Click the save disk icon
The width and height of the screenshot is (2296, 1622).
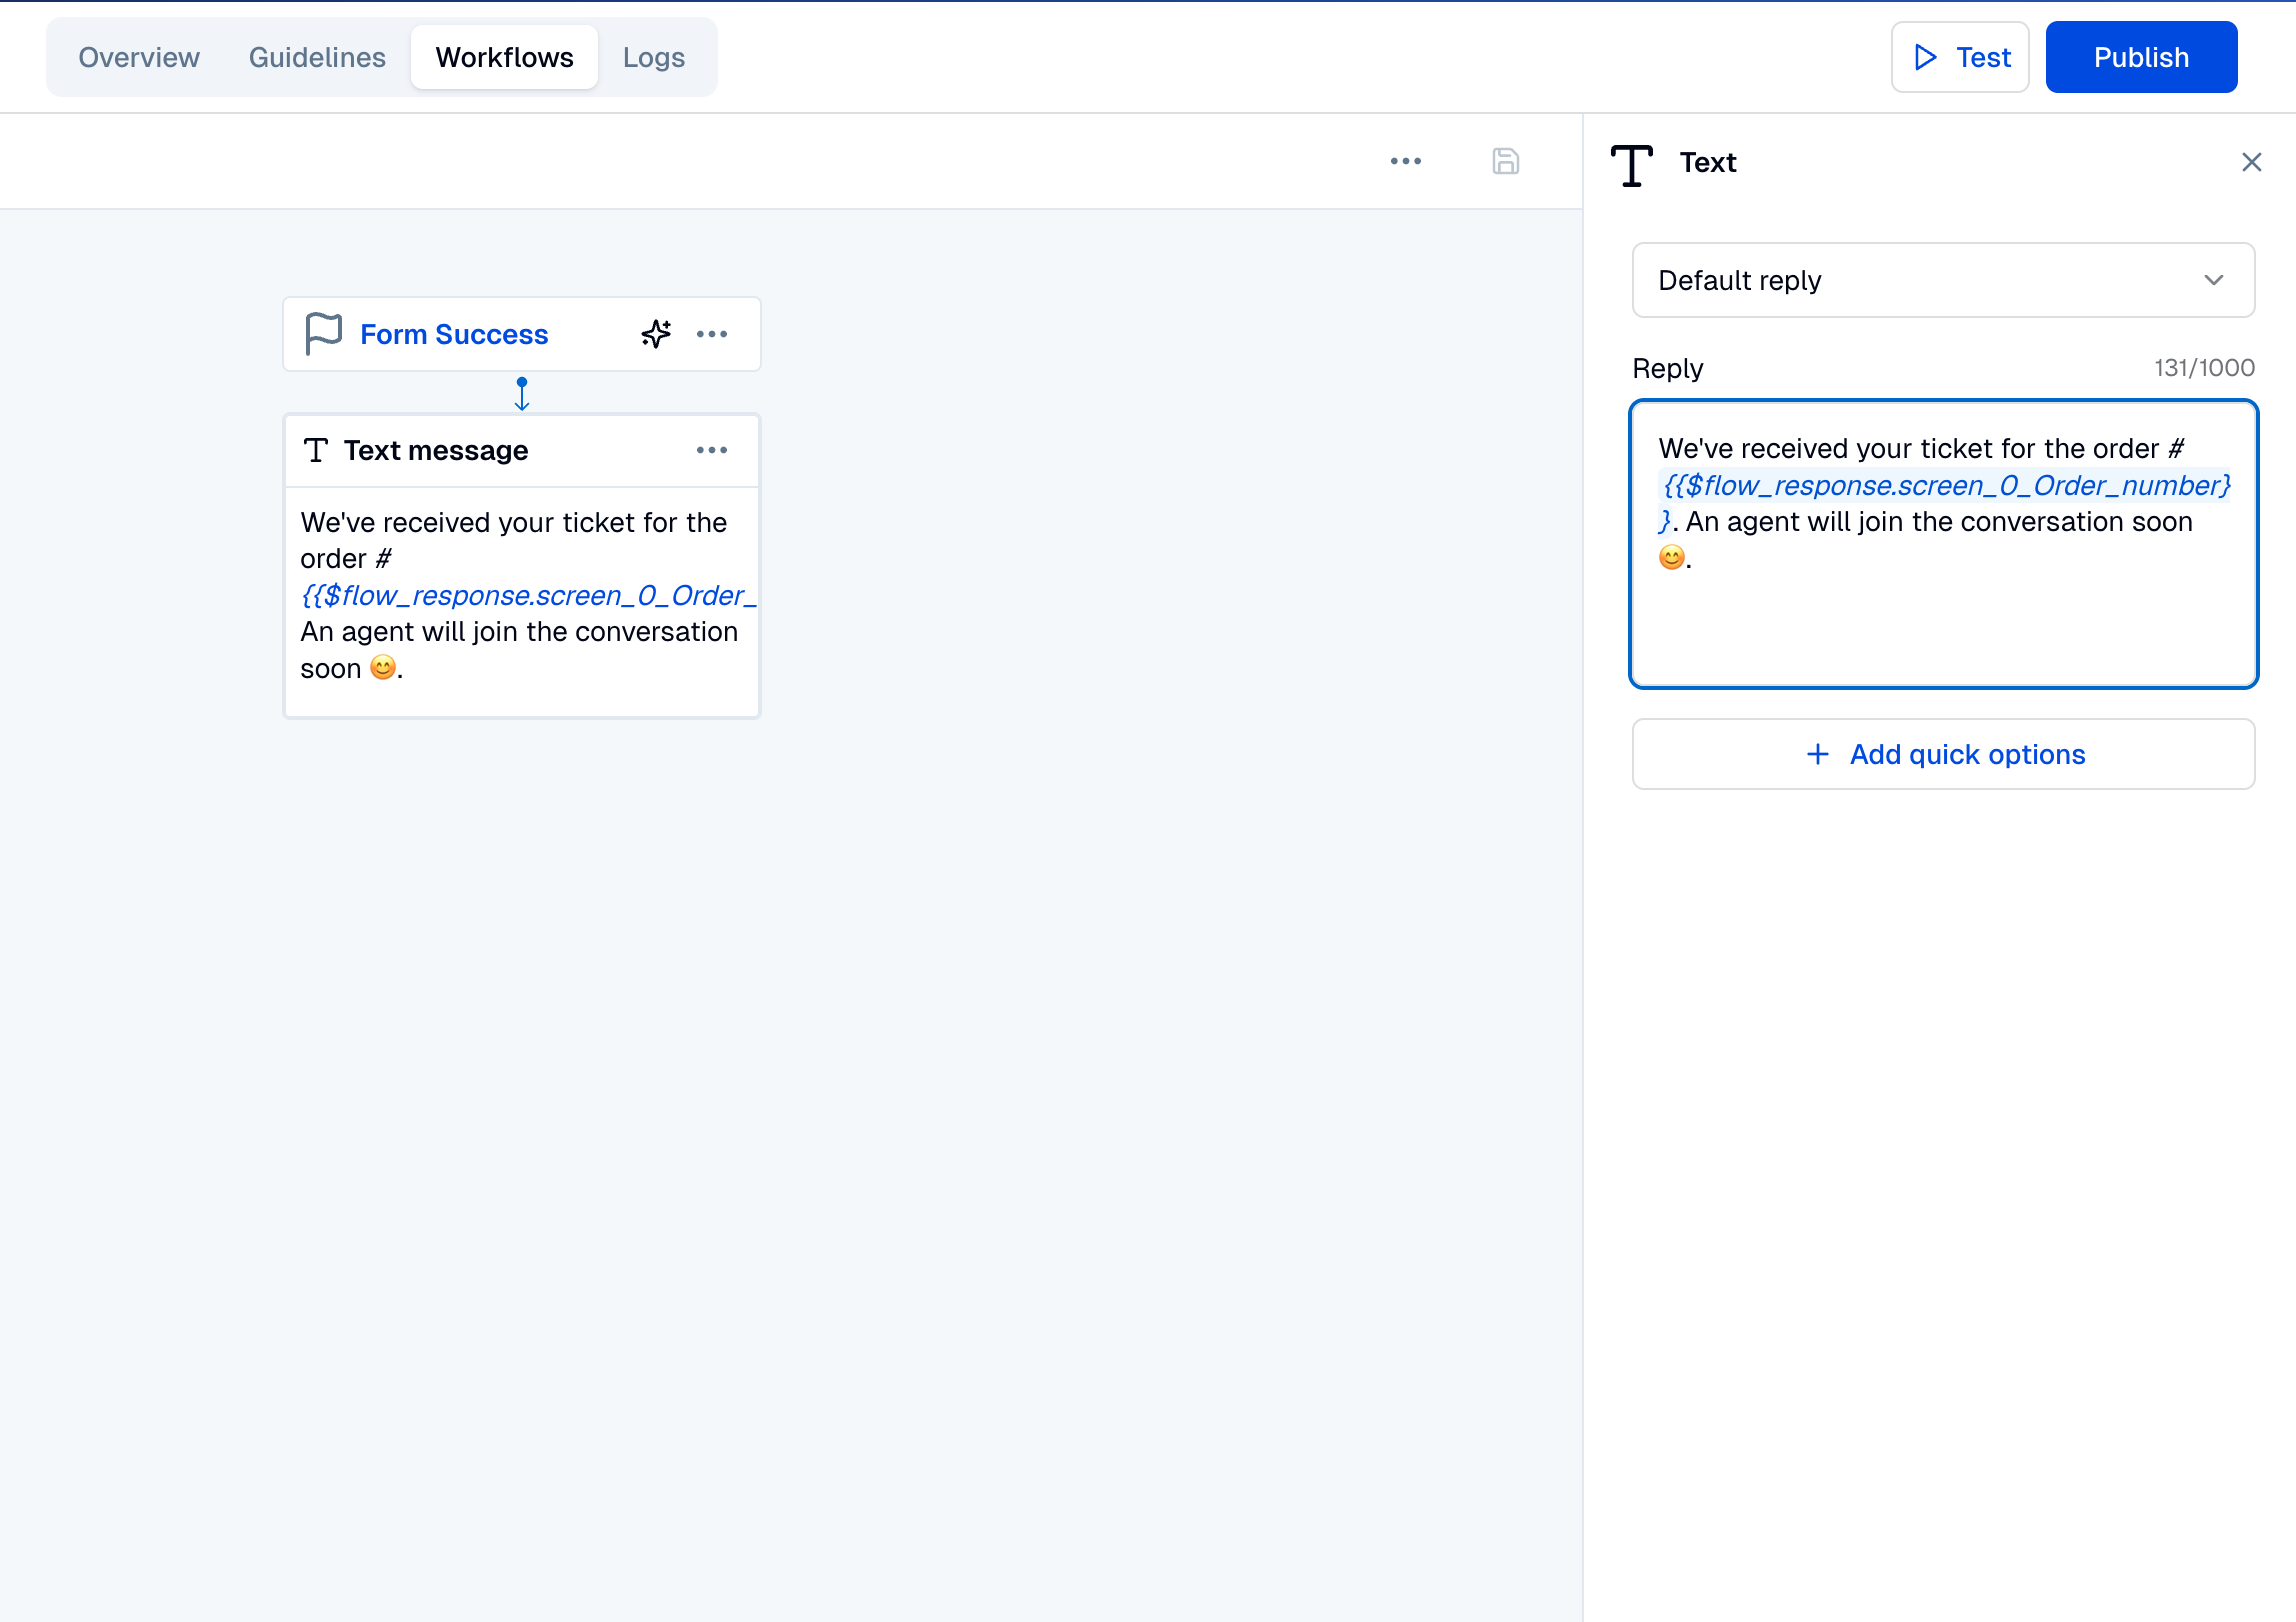coord(1505,161)
